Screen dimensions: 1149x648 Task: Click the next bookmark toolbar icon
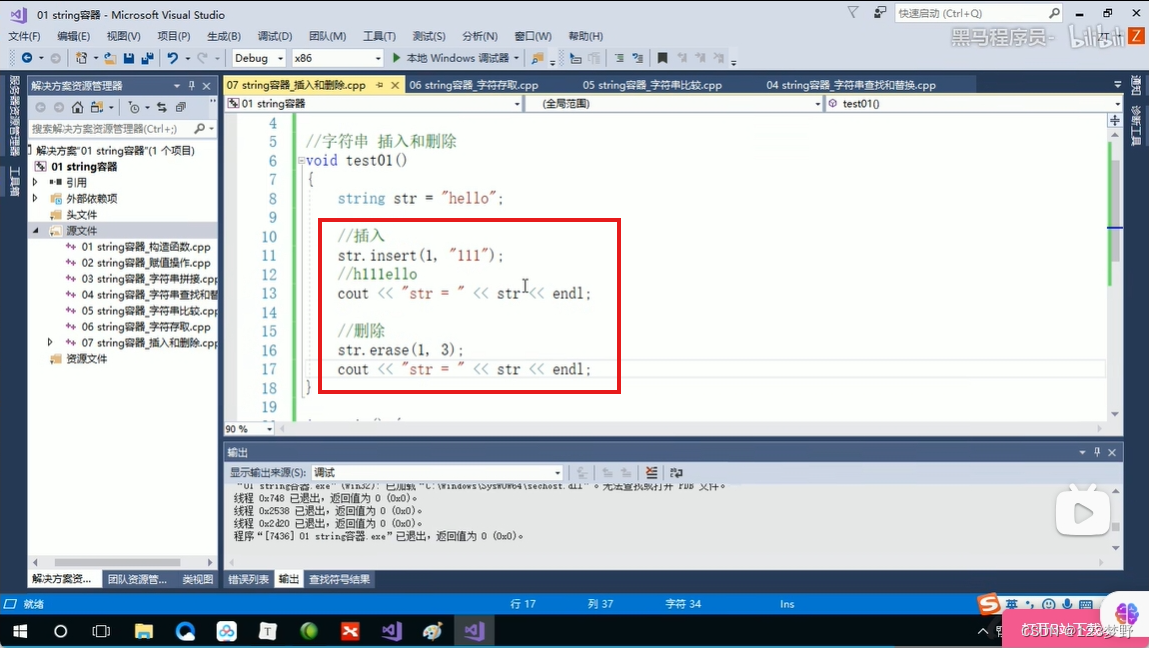coord(701,58)
